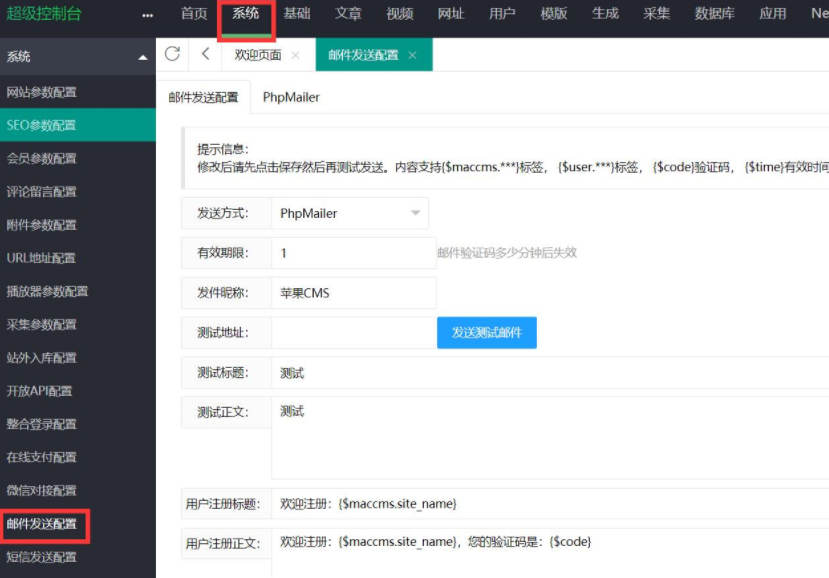Open the 采集 menu
The height and width of the screenshot is (578, 829).
(x=656, y=15)
